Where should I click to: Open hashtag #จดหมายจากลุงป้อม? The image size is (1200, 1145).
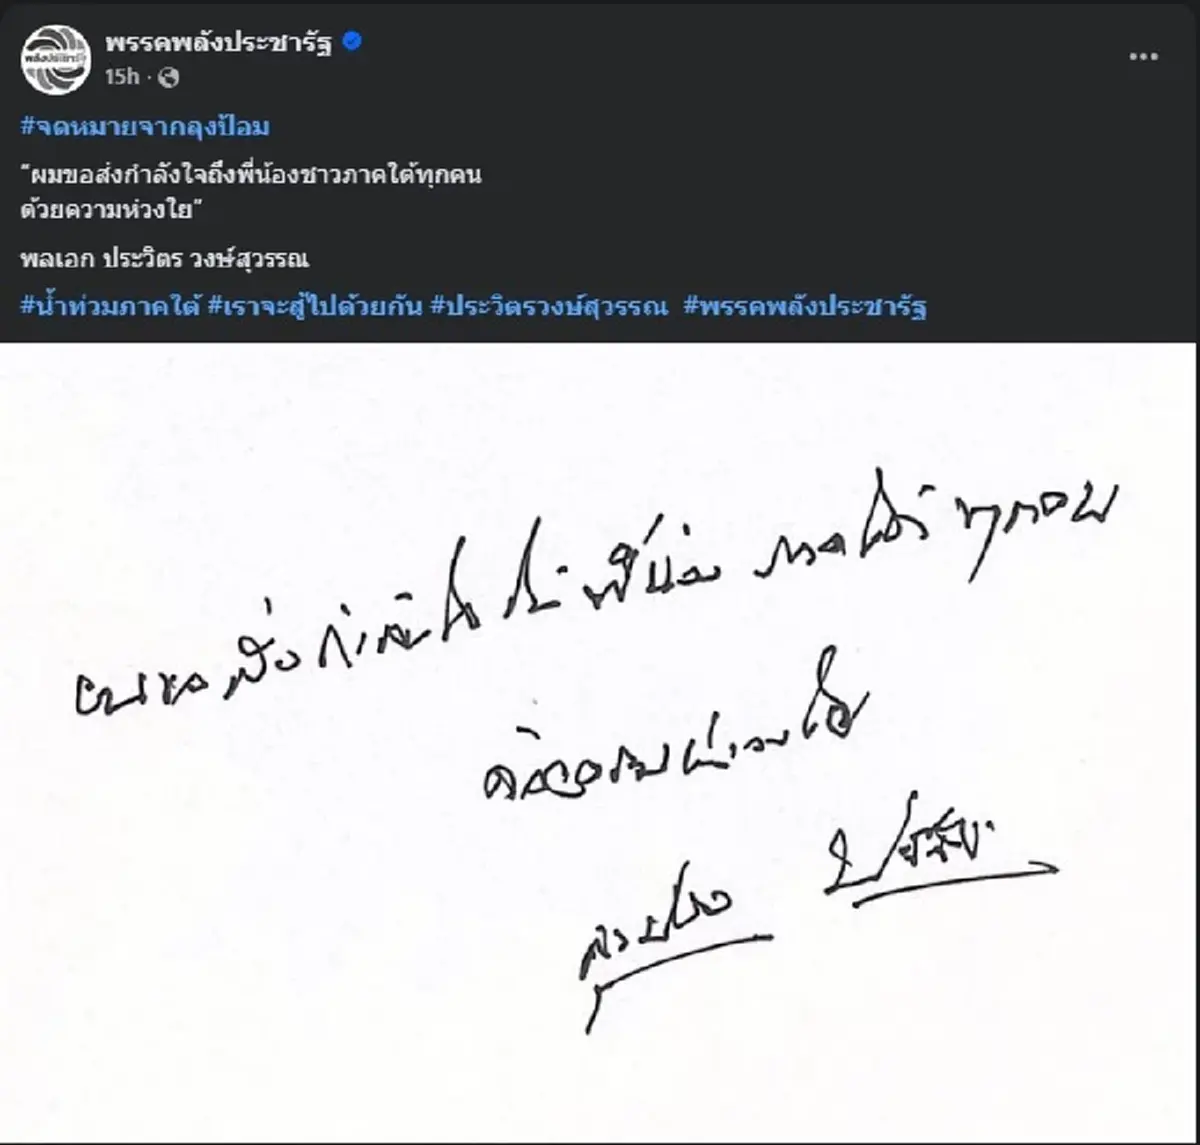[145, 127]
